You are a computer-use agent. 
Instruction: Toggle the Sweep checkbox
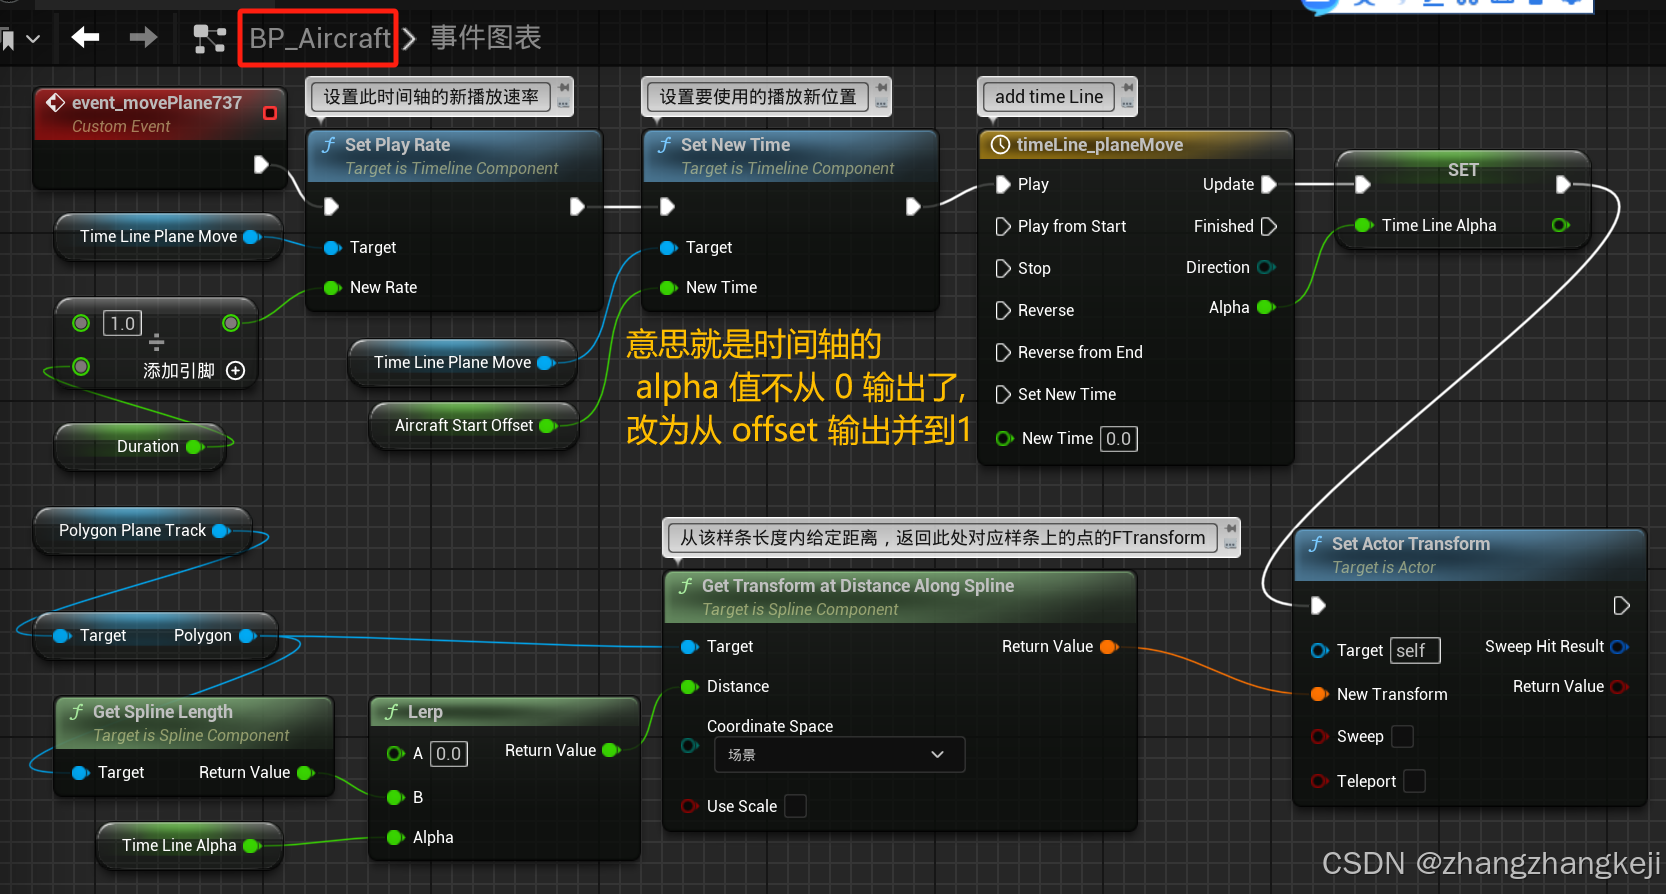click(1403, 736)
